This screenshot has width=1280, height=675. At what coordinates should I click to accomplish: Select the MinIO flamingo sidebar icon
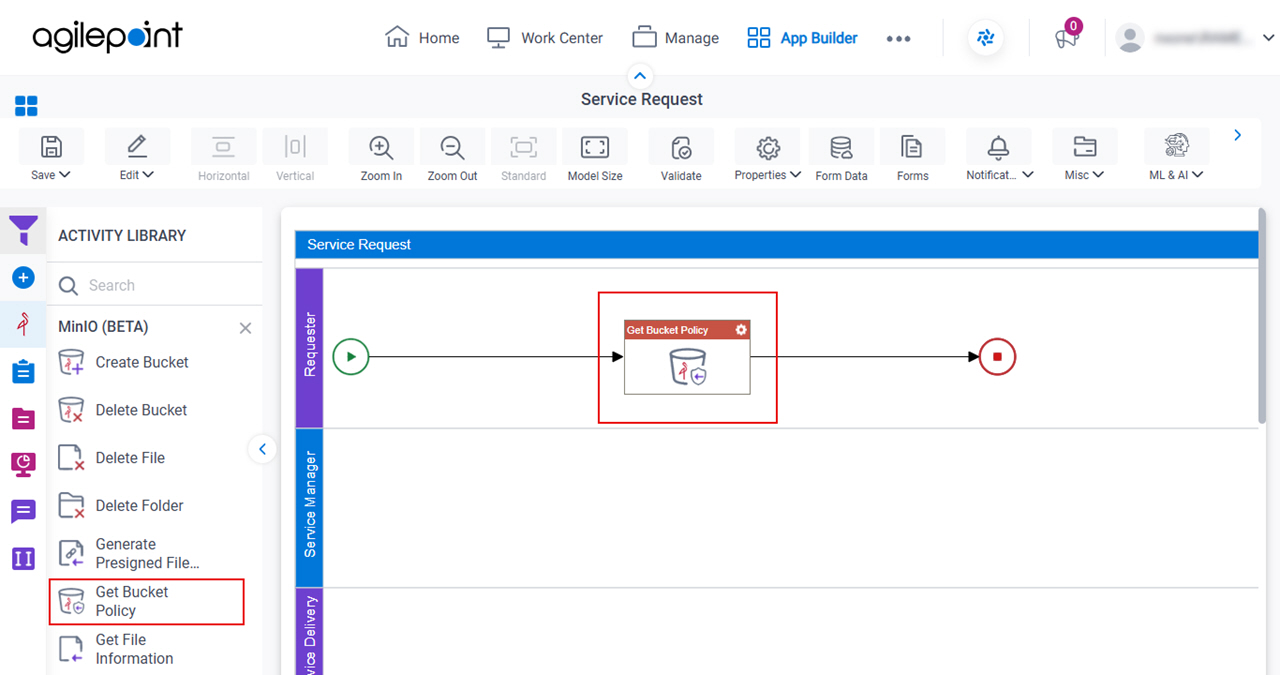[x=23, y=324]
